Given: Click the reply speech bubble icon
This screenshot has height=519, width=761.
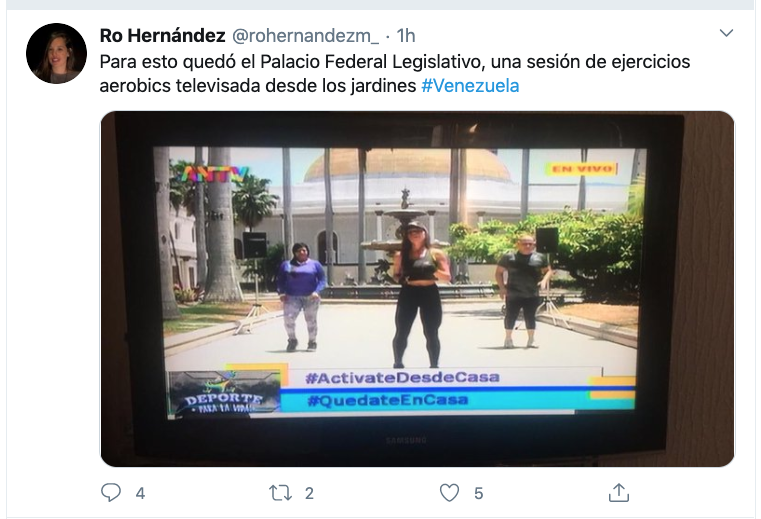Looking at the screenshot, I should (x=111, y=492).
